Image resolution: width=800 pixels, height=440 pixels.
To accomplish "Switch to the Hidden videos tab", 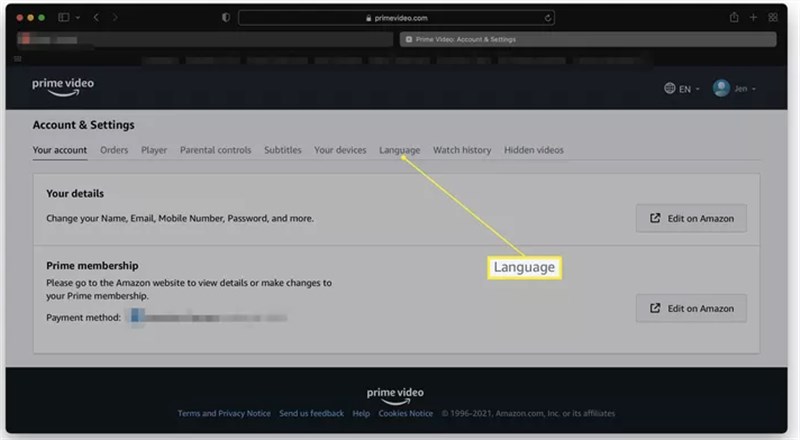I will pyautogui.click(x=534, y=150).
